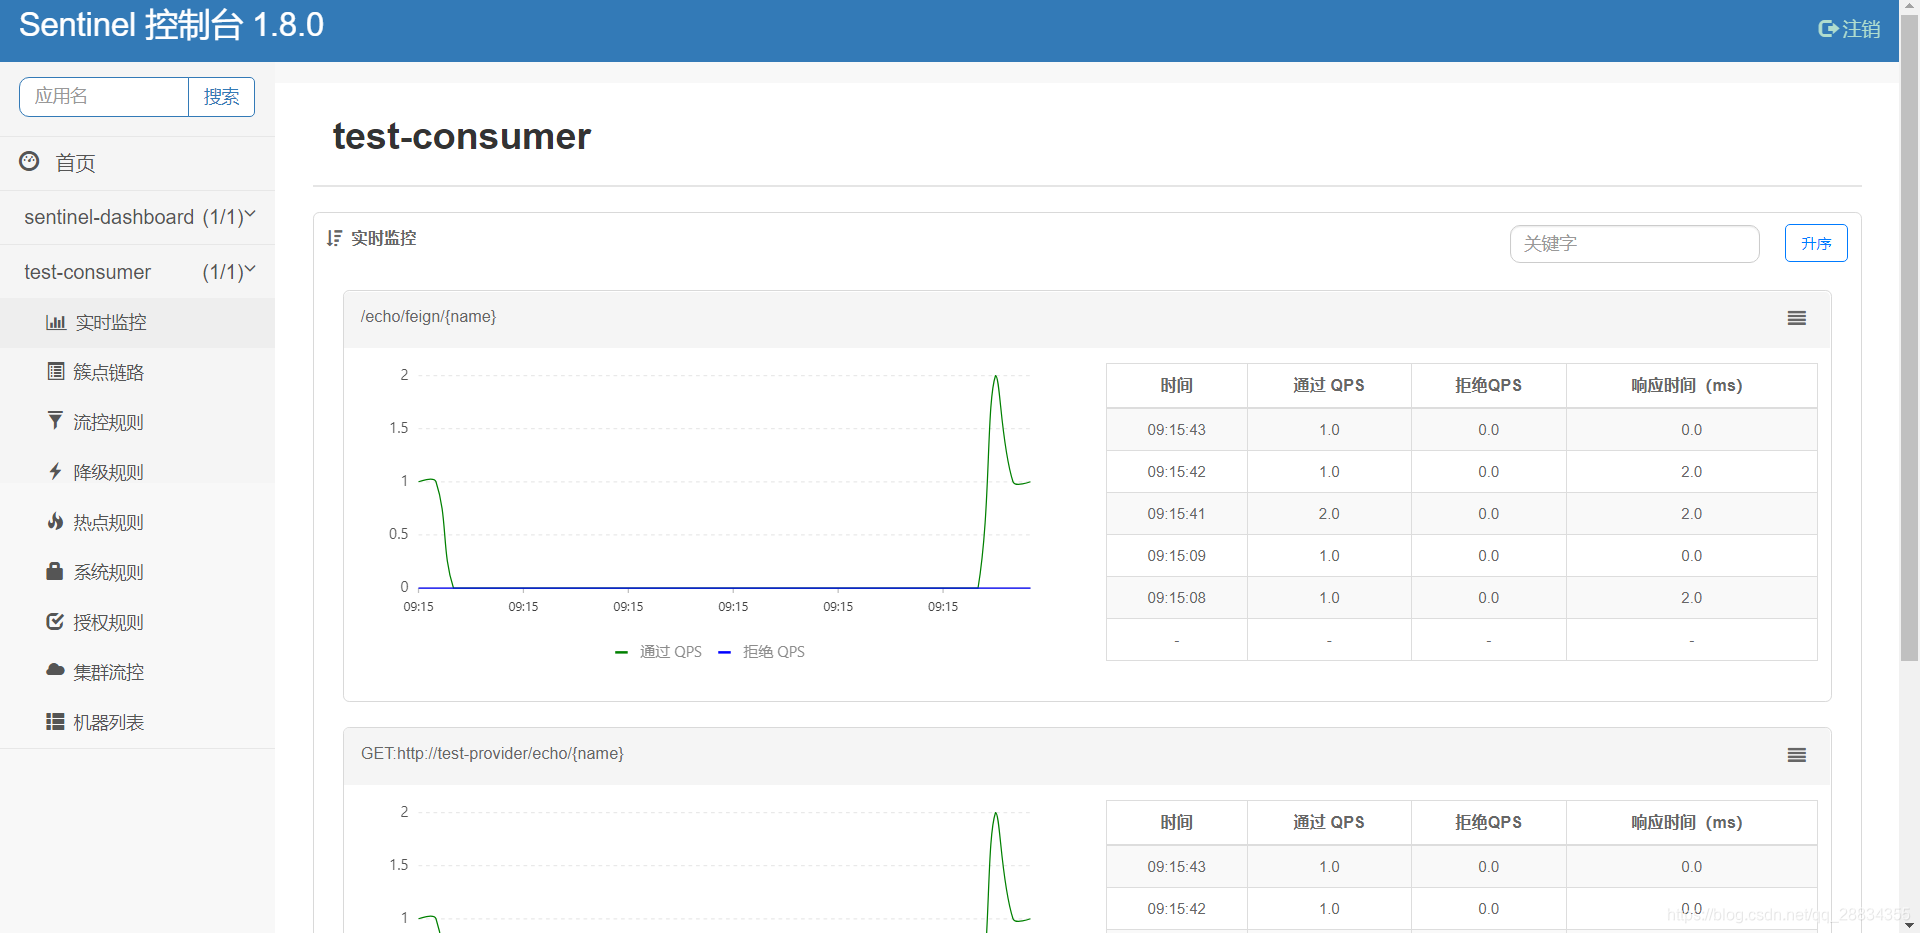Image resolution: width=1920 pixels, height=933 pixels.
Task: Click 拒绝QPS header in first table
Action: pos(1488,385)
